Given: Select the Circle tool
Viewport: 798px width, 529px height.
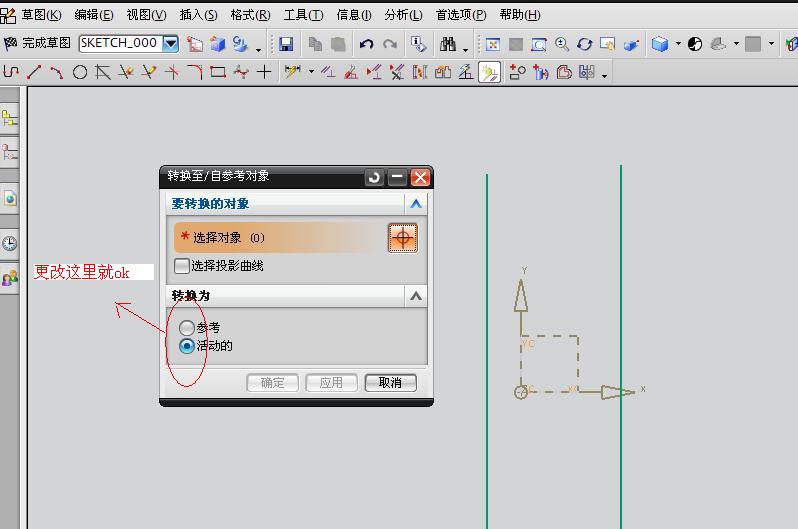Looking at the screenshot, I should [80, 72].
